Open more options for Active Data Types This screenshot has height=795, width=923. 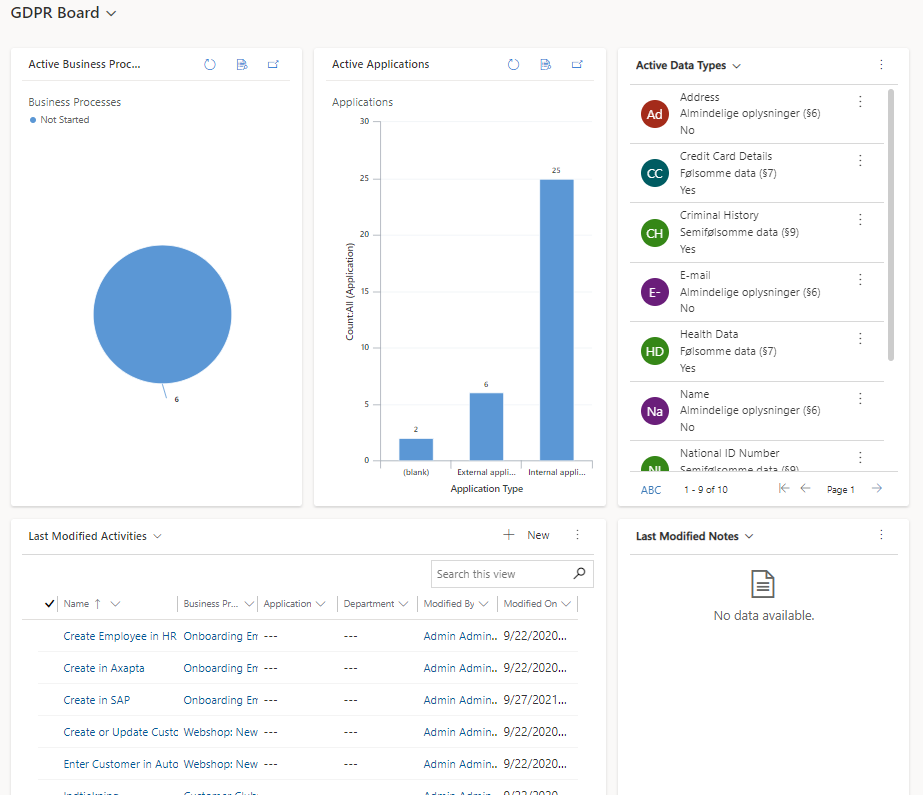tap(881, 65)
